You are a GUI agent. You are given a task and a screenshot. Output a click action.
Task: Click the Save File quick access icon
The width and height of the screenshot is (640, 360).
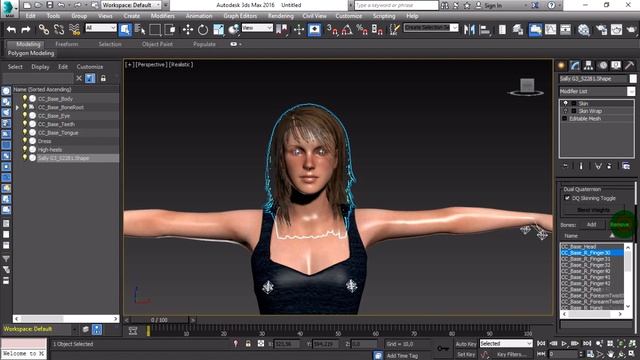(49, 5)
